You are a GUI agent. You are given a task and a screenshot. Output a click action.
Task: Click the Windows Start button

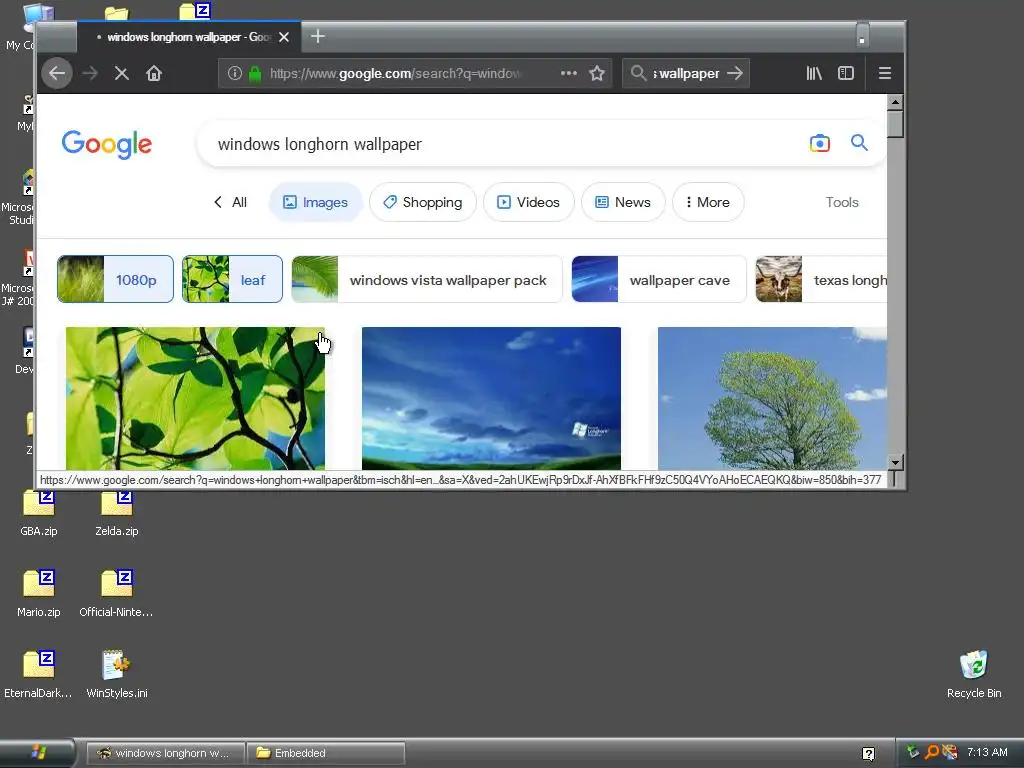click(x=38, y=753)
